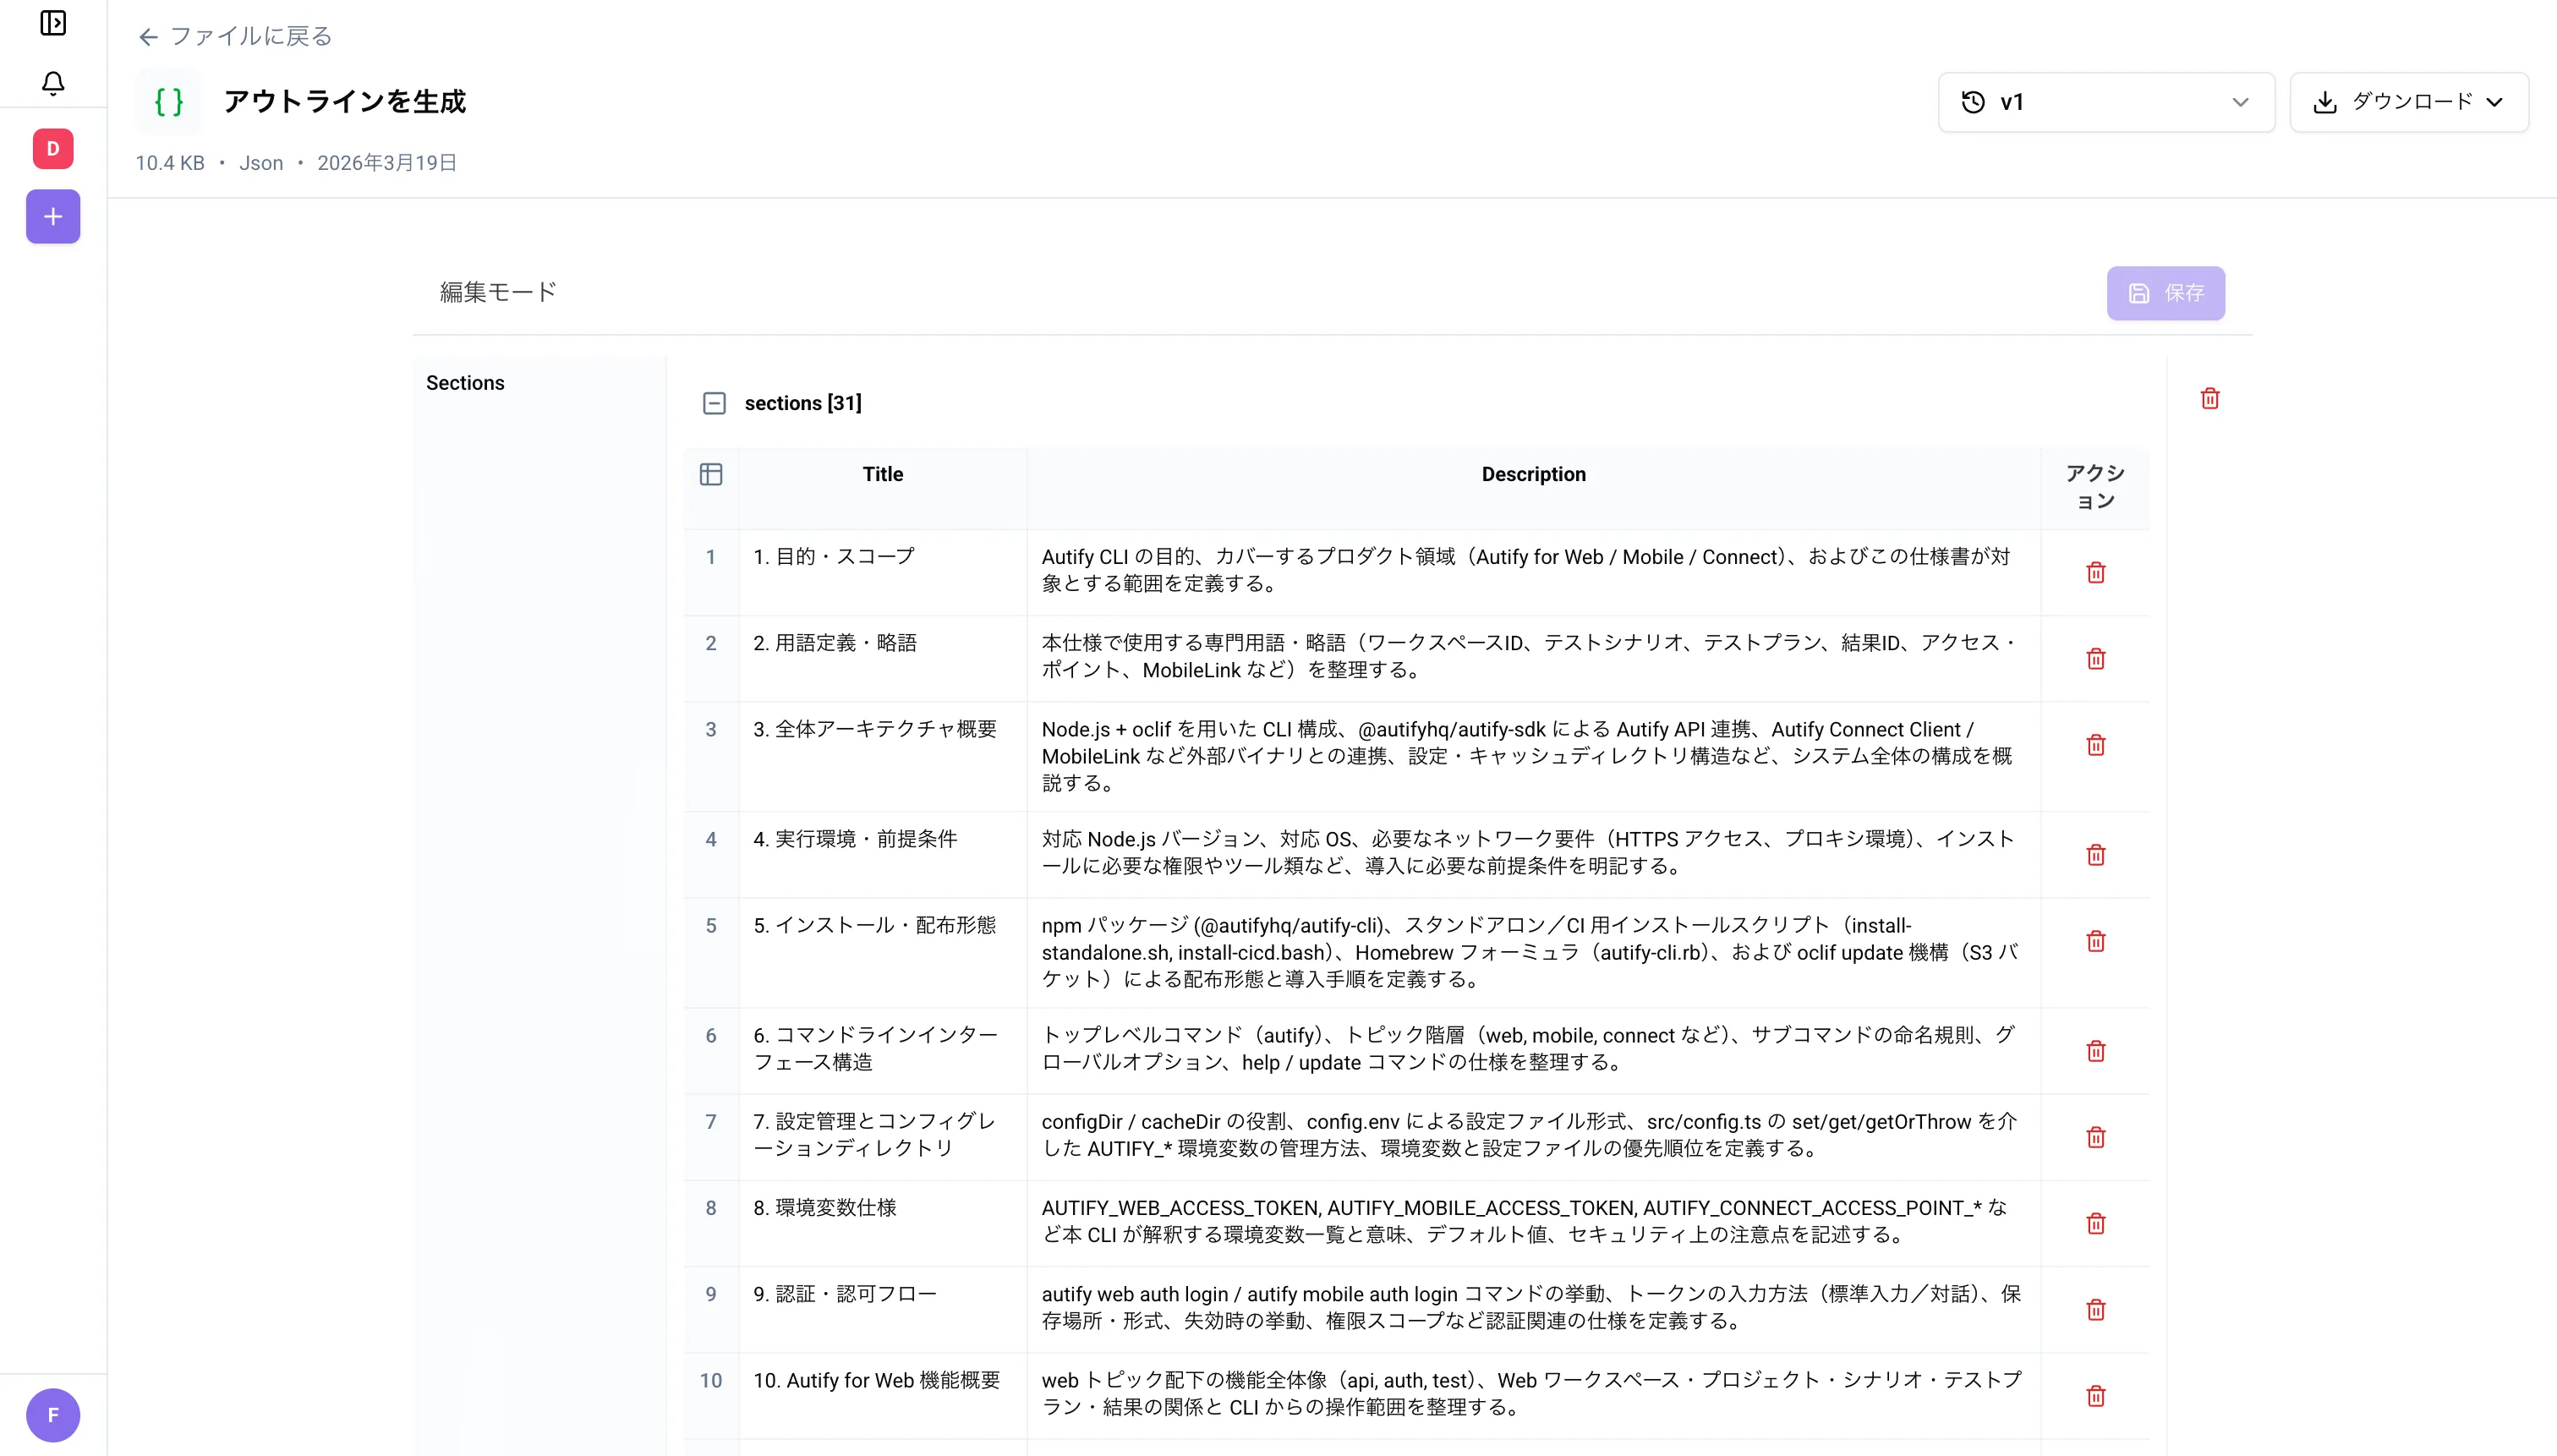Delete the entire sections array
The image size is (2557, 1456).
tap(2210, 399)
